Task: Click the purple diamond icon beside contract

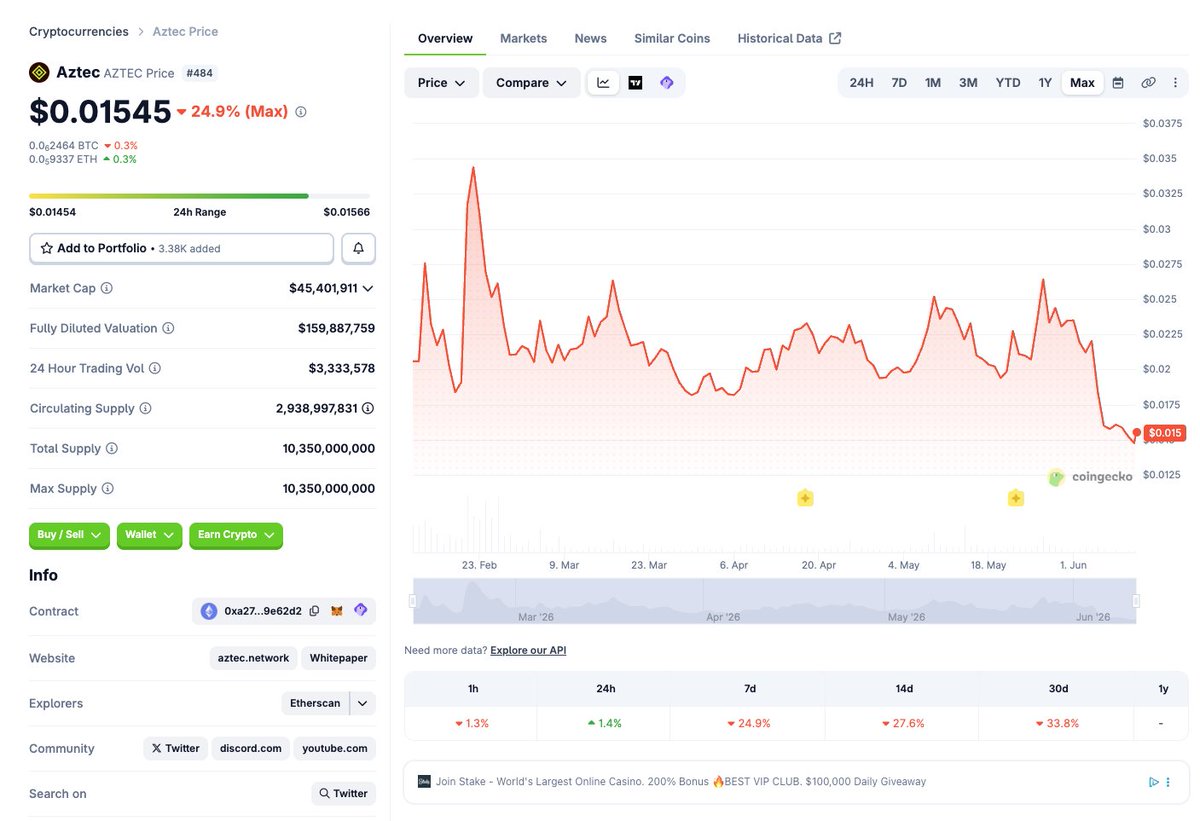Action: coord(361,610)
